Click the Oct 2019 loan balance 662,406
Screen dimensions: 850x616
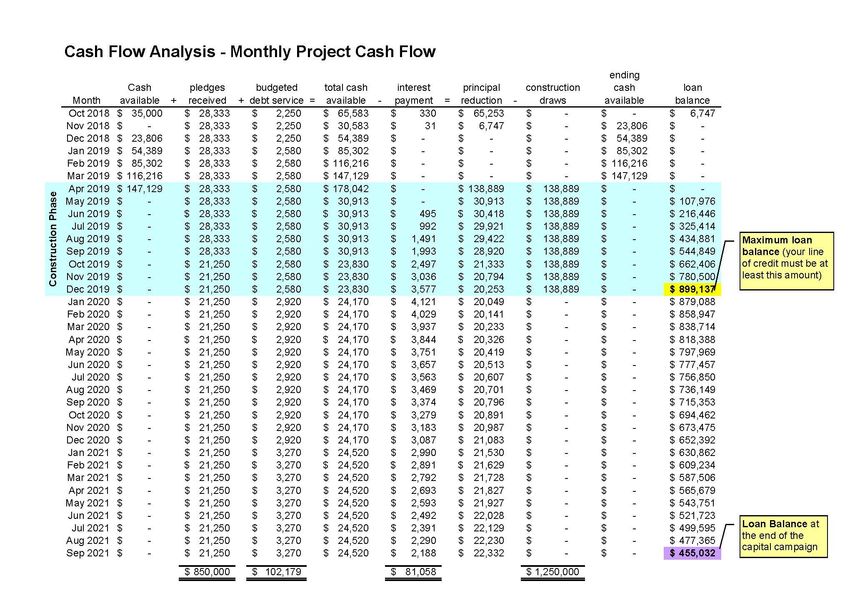tap(697, 264)
